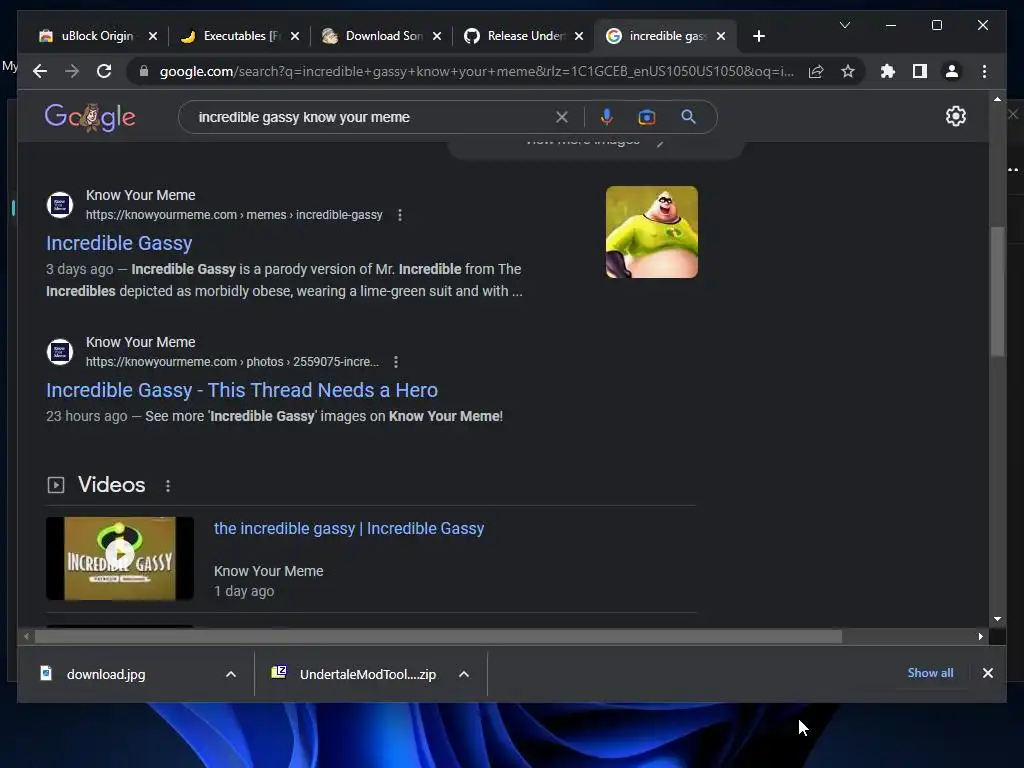1024x768 pixels.
Task: Close the downloads bar
Action: coord(987,673)
